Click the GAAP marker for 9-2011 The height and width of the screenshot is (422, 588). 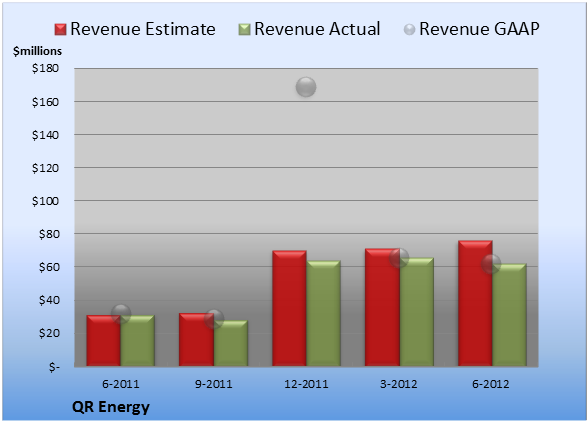pos(214,319)
